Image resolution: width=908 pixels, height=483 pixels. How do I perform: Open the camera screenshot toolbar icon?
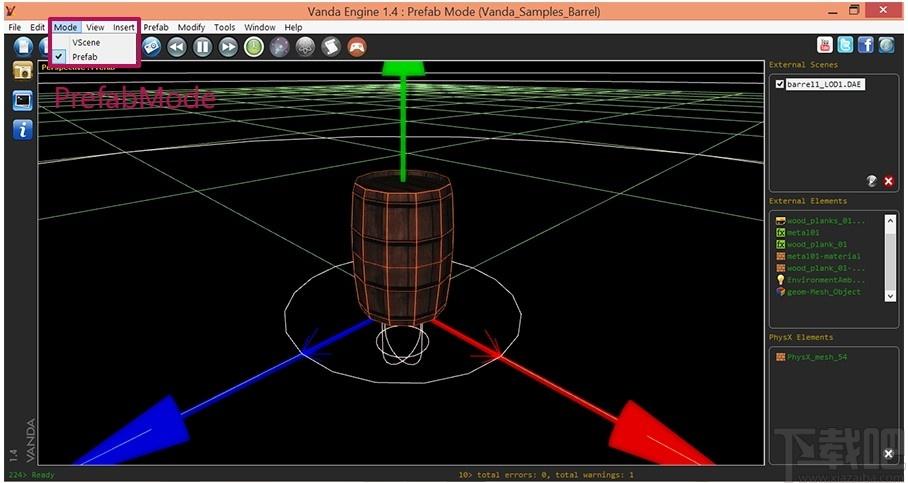pos(151,47)
